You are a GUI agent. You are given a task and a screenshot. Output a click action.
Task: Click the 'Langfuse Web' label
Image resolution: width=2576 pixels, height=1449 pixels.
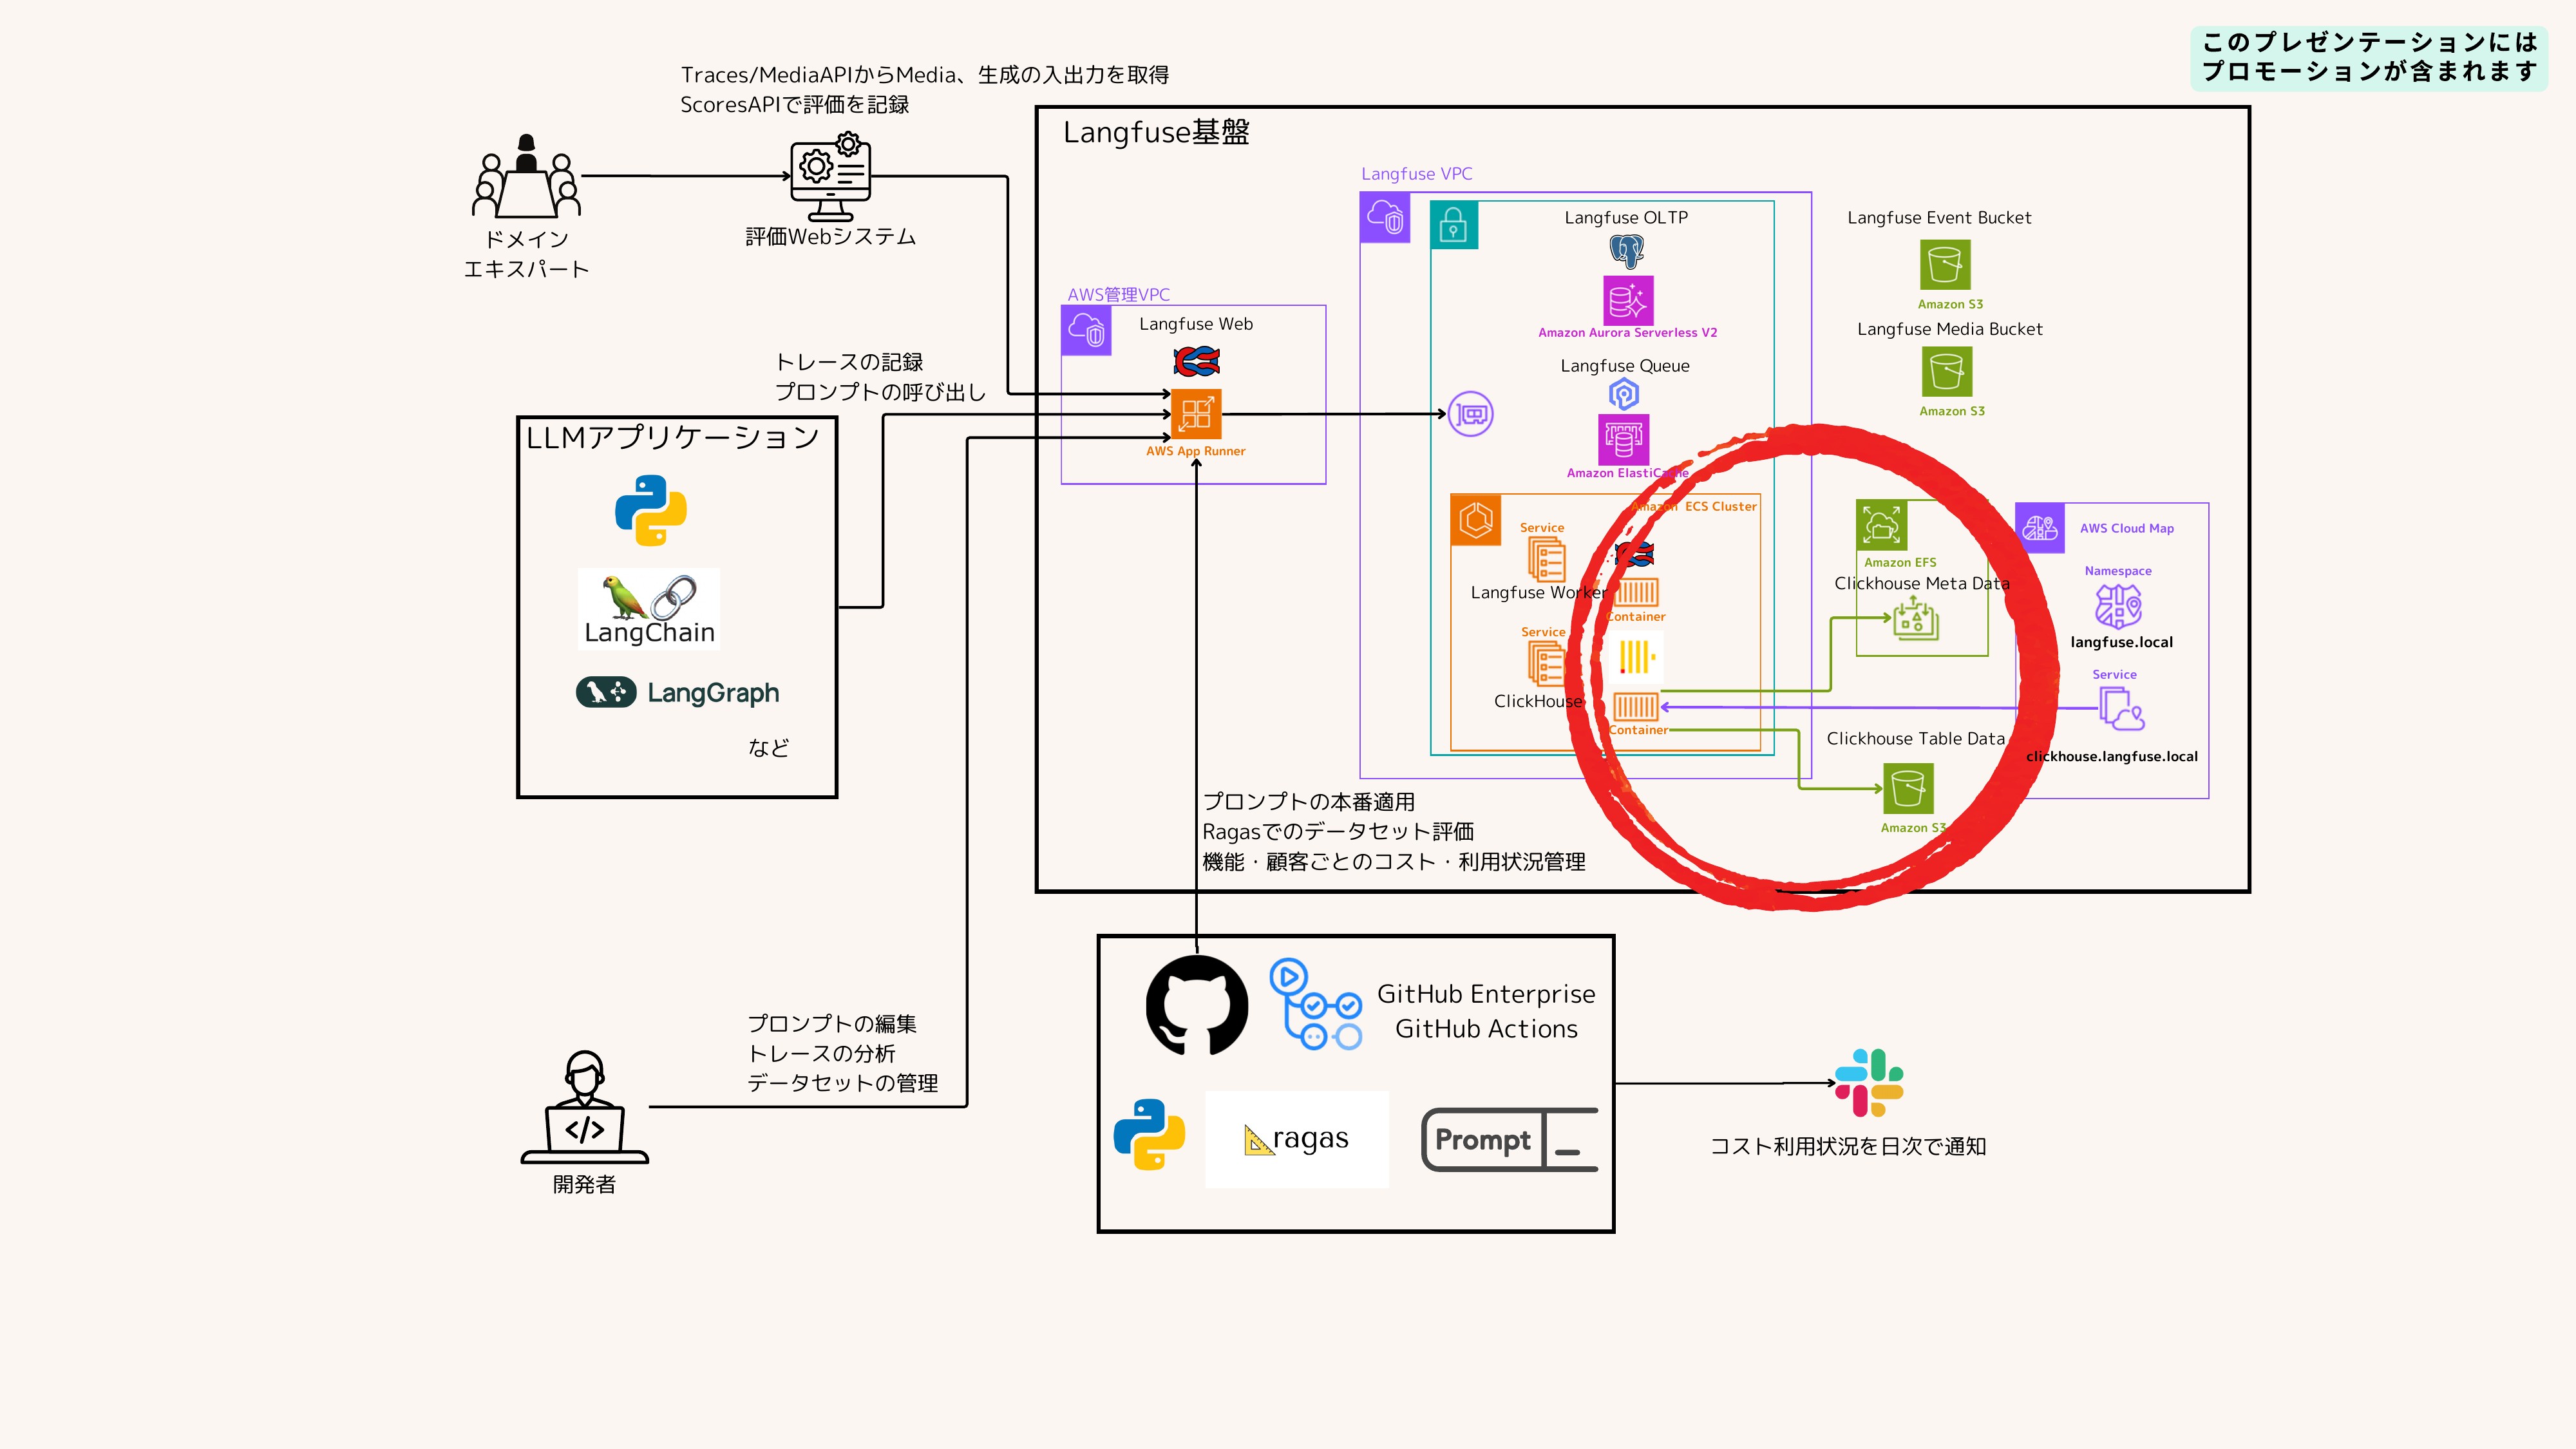[1196, 324]
